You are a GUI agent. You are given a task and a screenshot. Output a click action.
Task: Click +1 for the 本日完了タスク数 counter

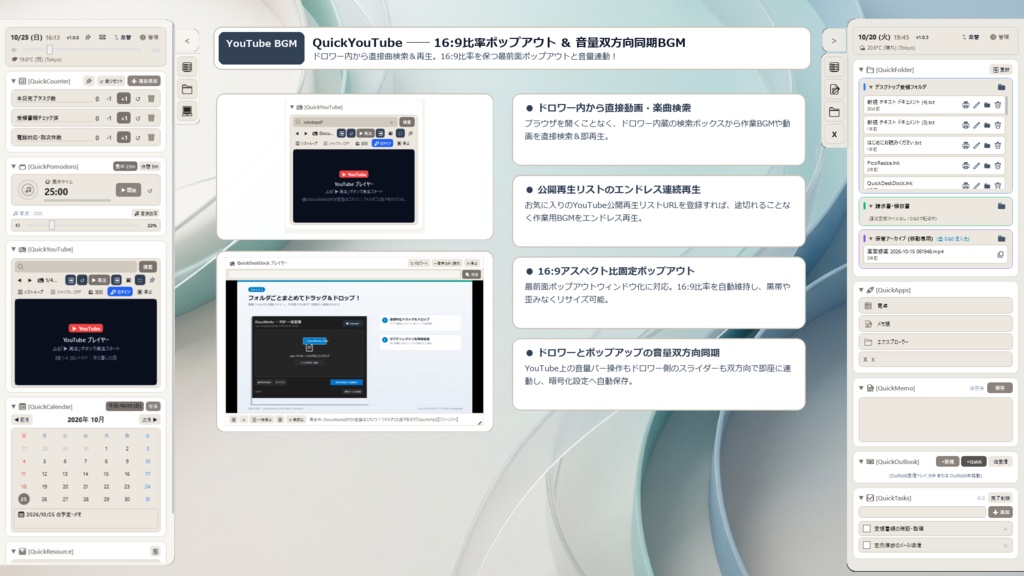[123, 99]
